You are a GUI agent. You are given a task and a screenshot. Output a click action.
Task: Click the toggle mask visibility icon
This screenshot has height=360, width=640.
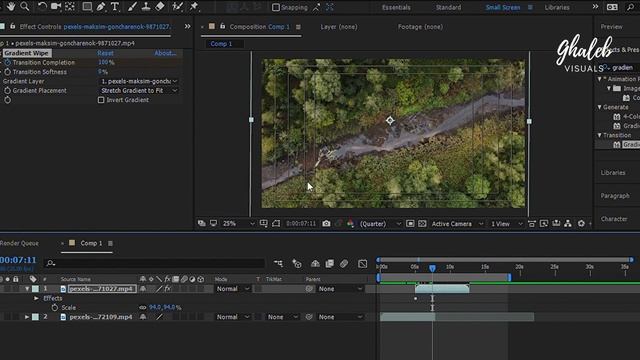pos(276,223)
